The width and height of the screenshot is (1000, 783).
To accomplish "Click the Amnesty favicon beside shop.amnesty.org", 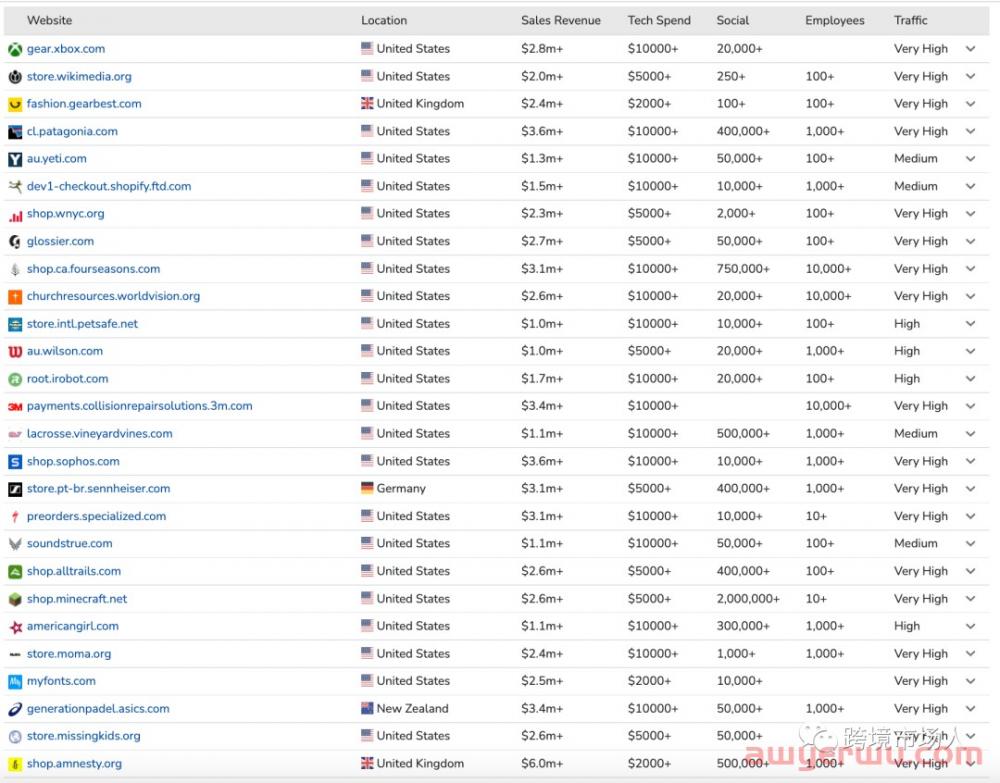I will click(x=15, y=764).
